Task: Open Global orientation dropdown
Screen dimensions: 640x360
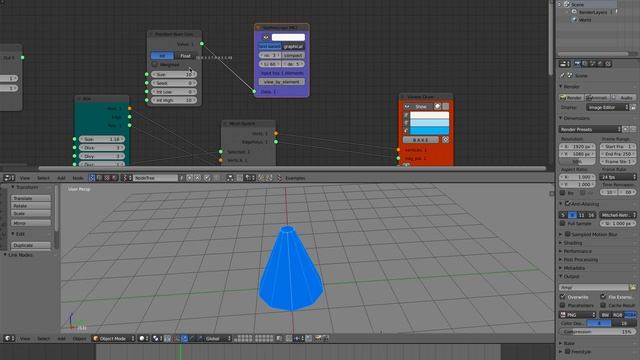Action: pyautogui.click(x=218, y=338)
